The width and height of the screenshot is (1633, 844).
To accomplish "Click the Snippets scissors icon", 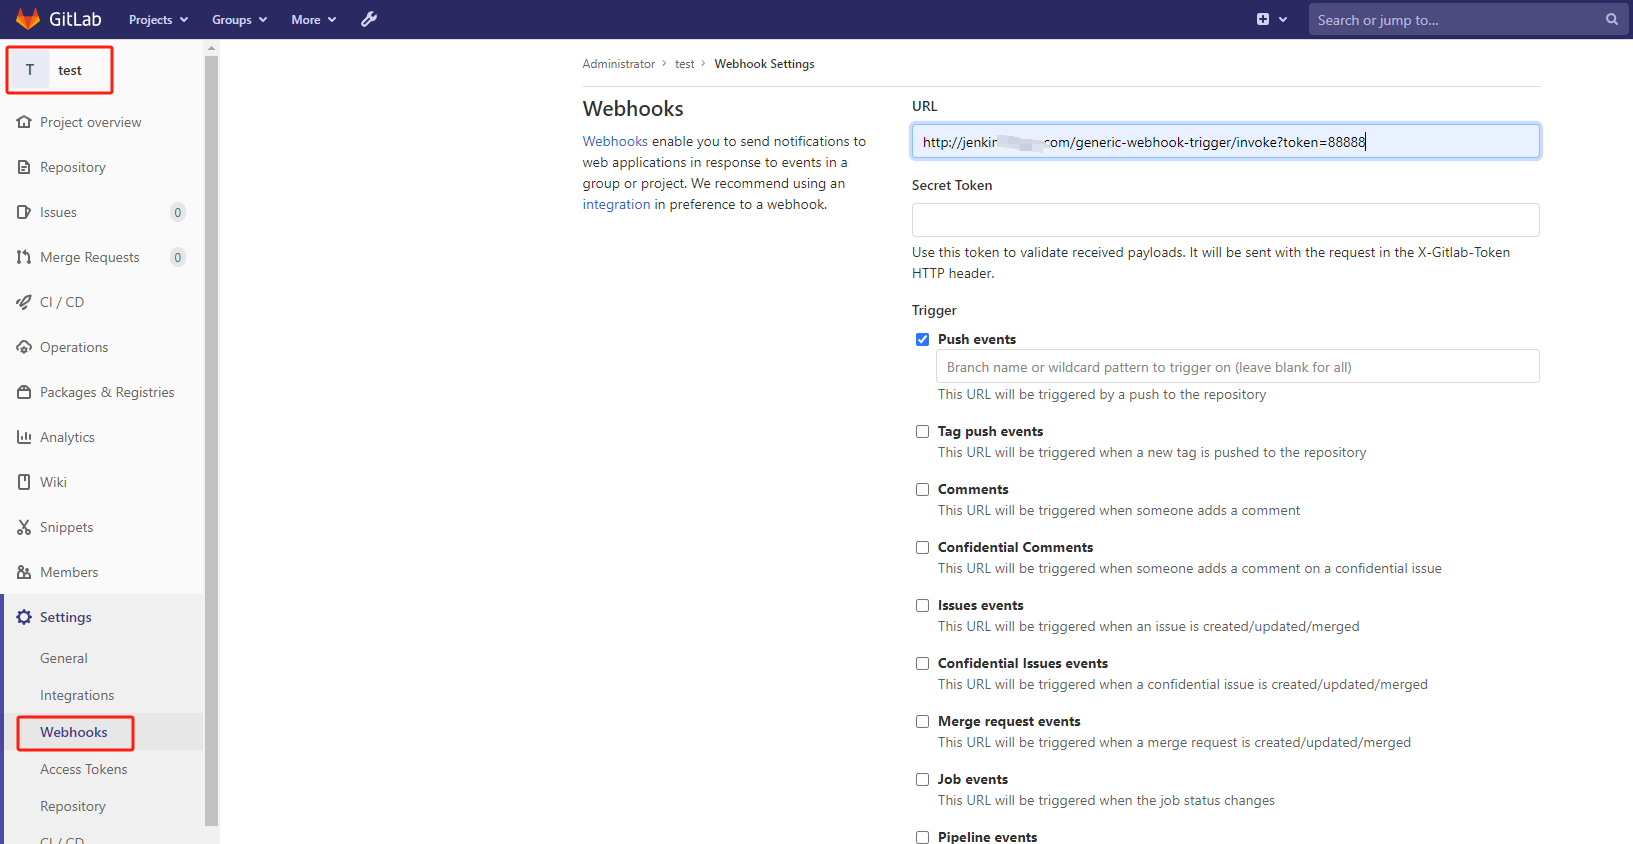I will click(24, 527).
